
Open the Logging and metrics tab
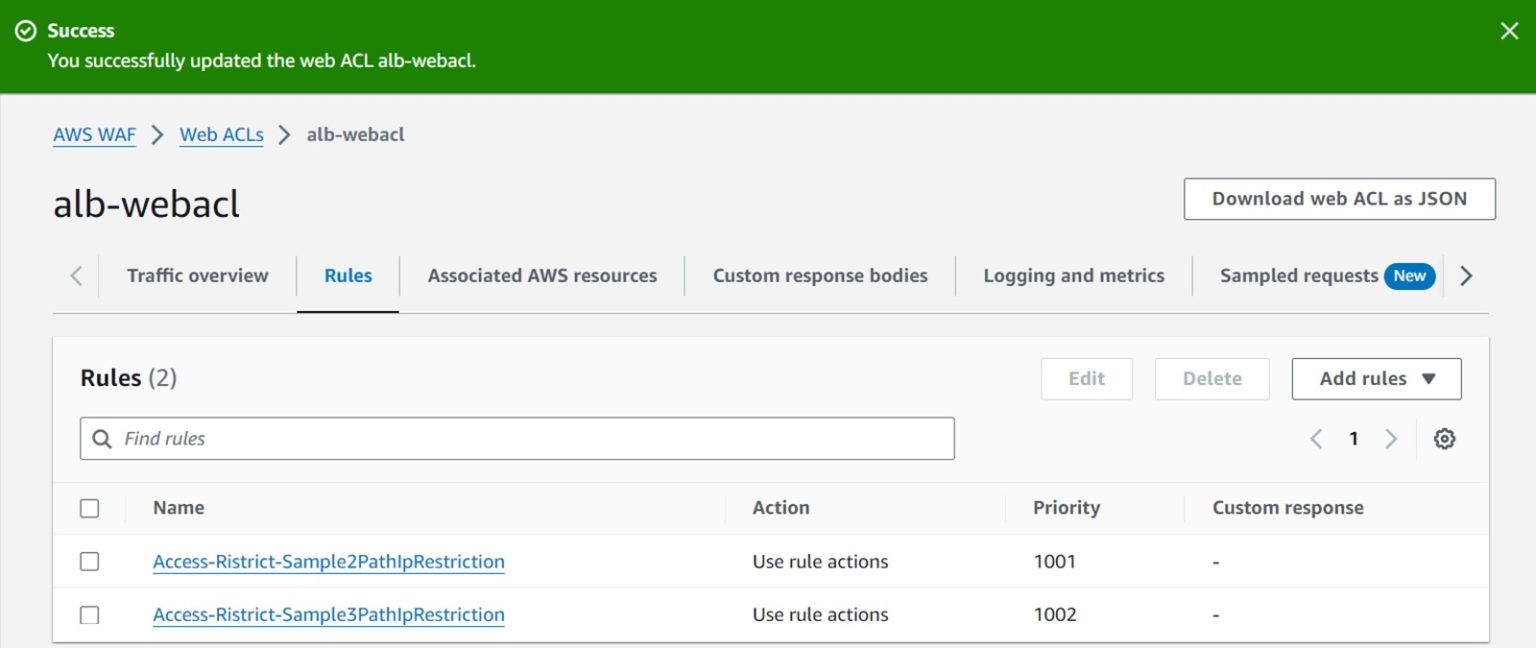1073,275
